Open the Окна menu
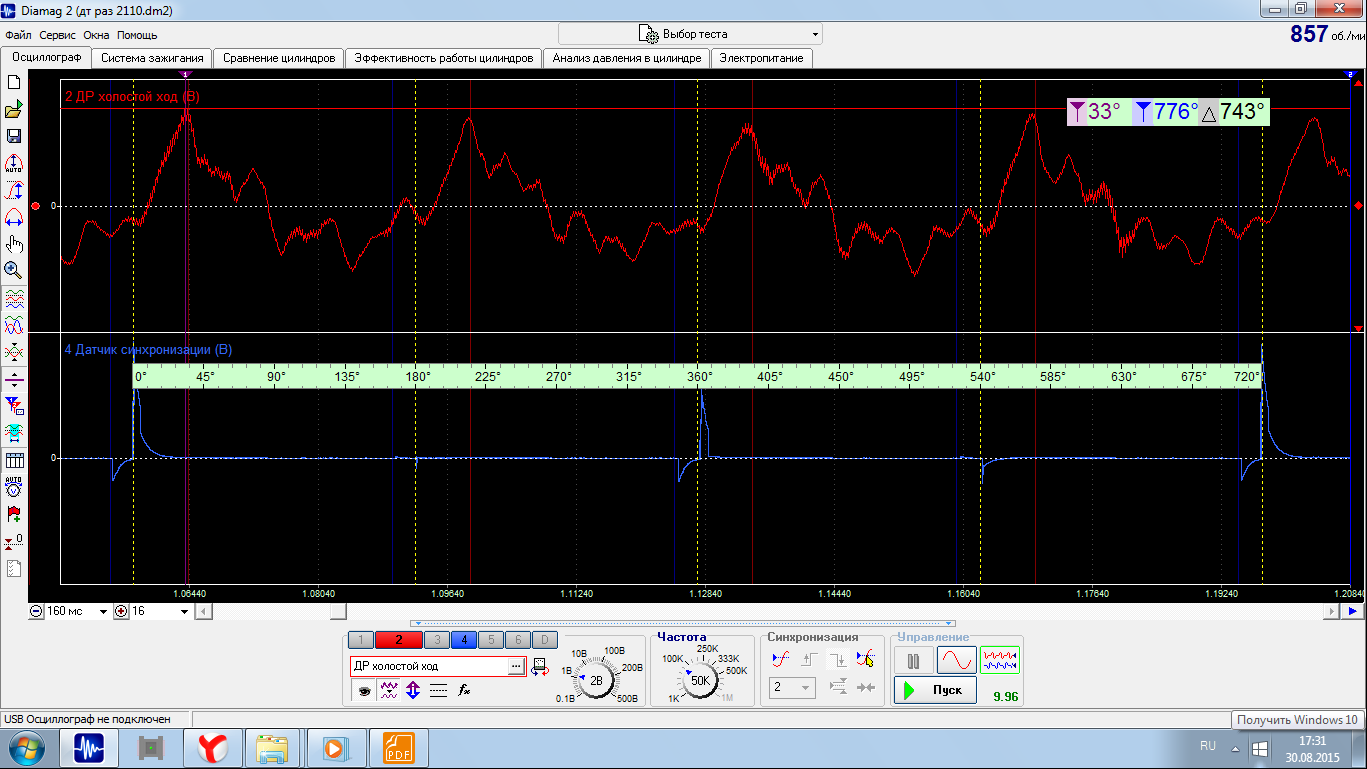 [97, 35]
